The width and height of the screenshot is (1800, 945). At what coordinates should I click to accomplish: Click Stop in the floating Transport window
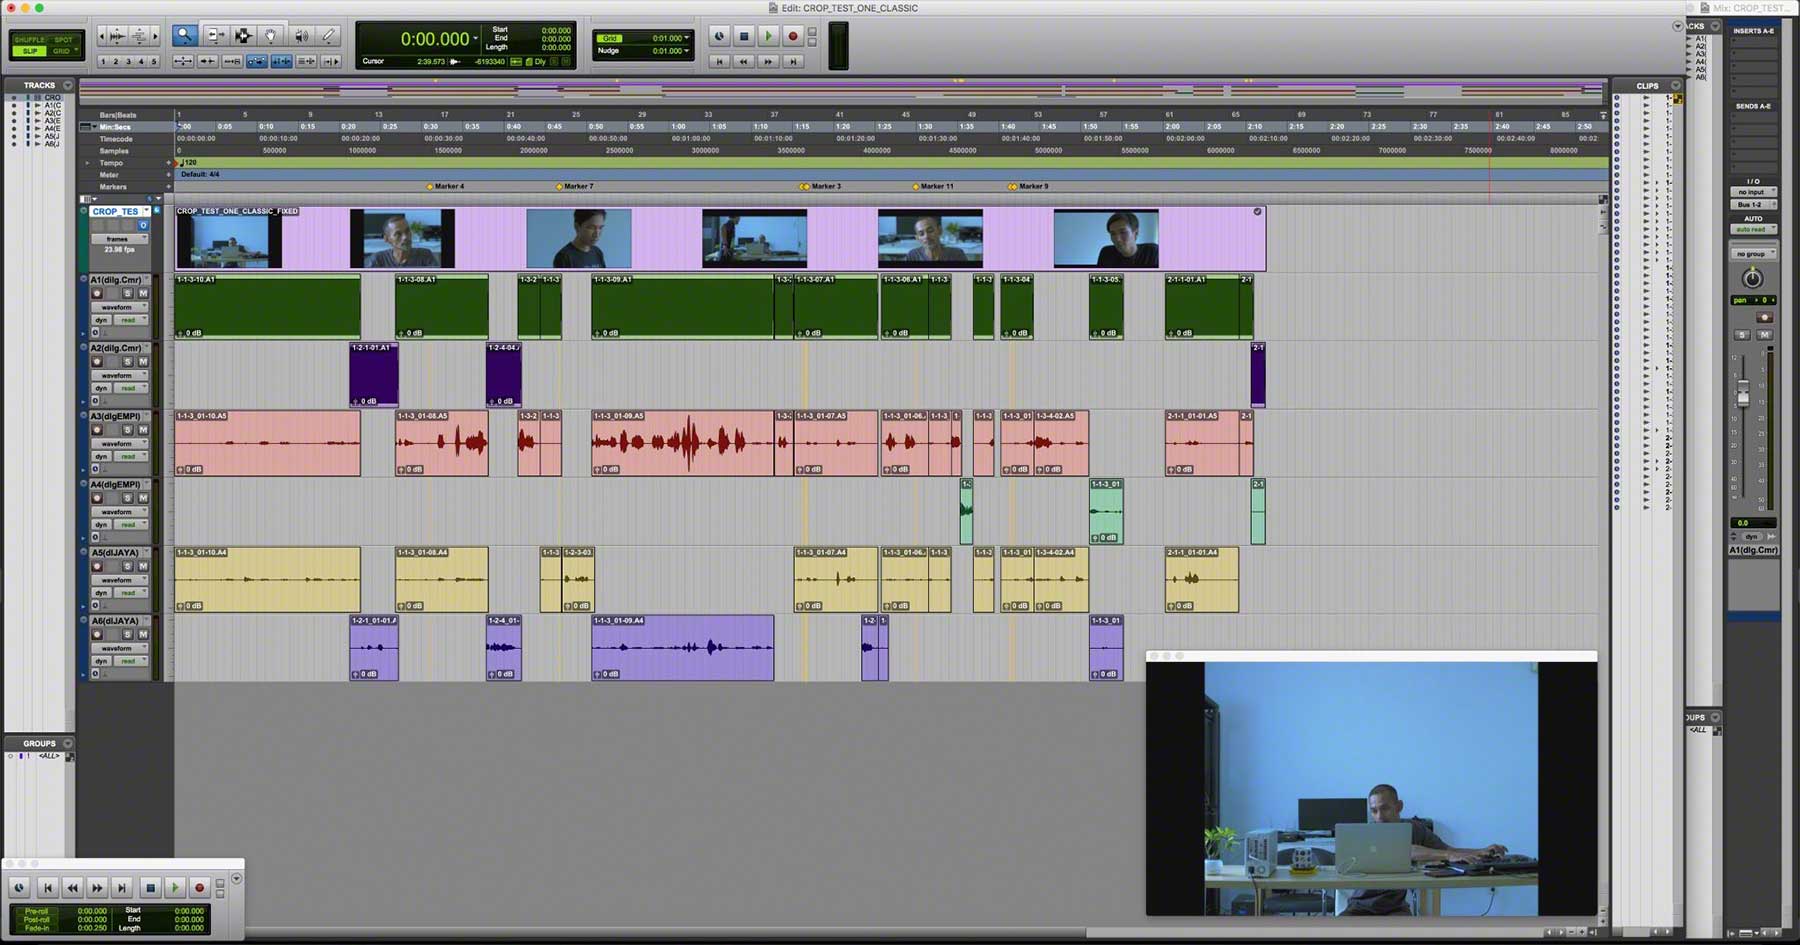pos(150,887)
